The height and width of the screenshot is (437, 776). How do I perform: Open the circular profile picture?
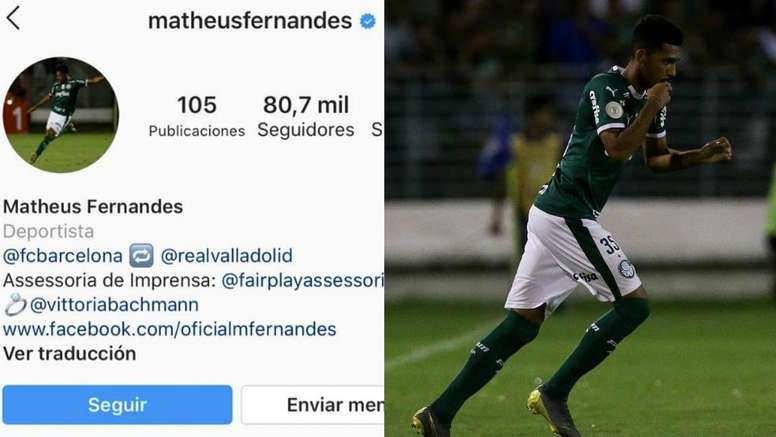pyautogui.click(x=60, y=115)
